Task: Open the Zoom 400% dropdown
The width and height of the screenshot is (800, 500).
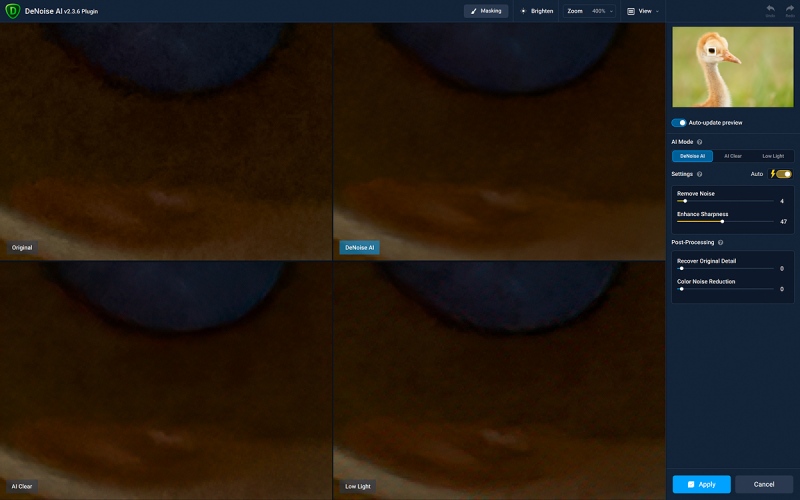Action: 589,11
